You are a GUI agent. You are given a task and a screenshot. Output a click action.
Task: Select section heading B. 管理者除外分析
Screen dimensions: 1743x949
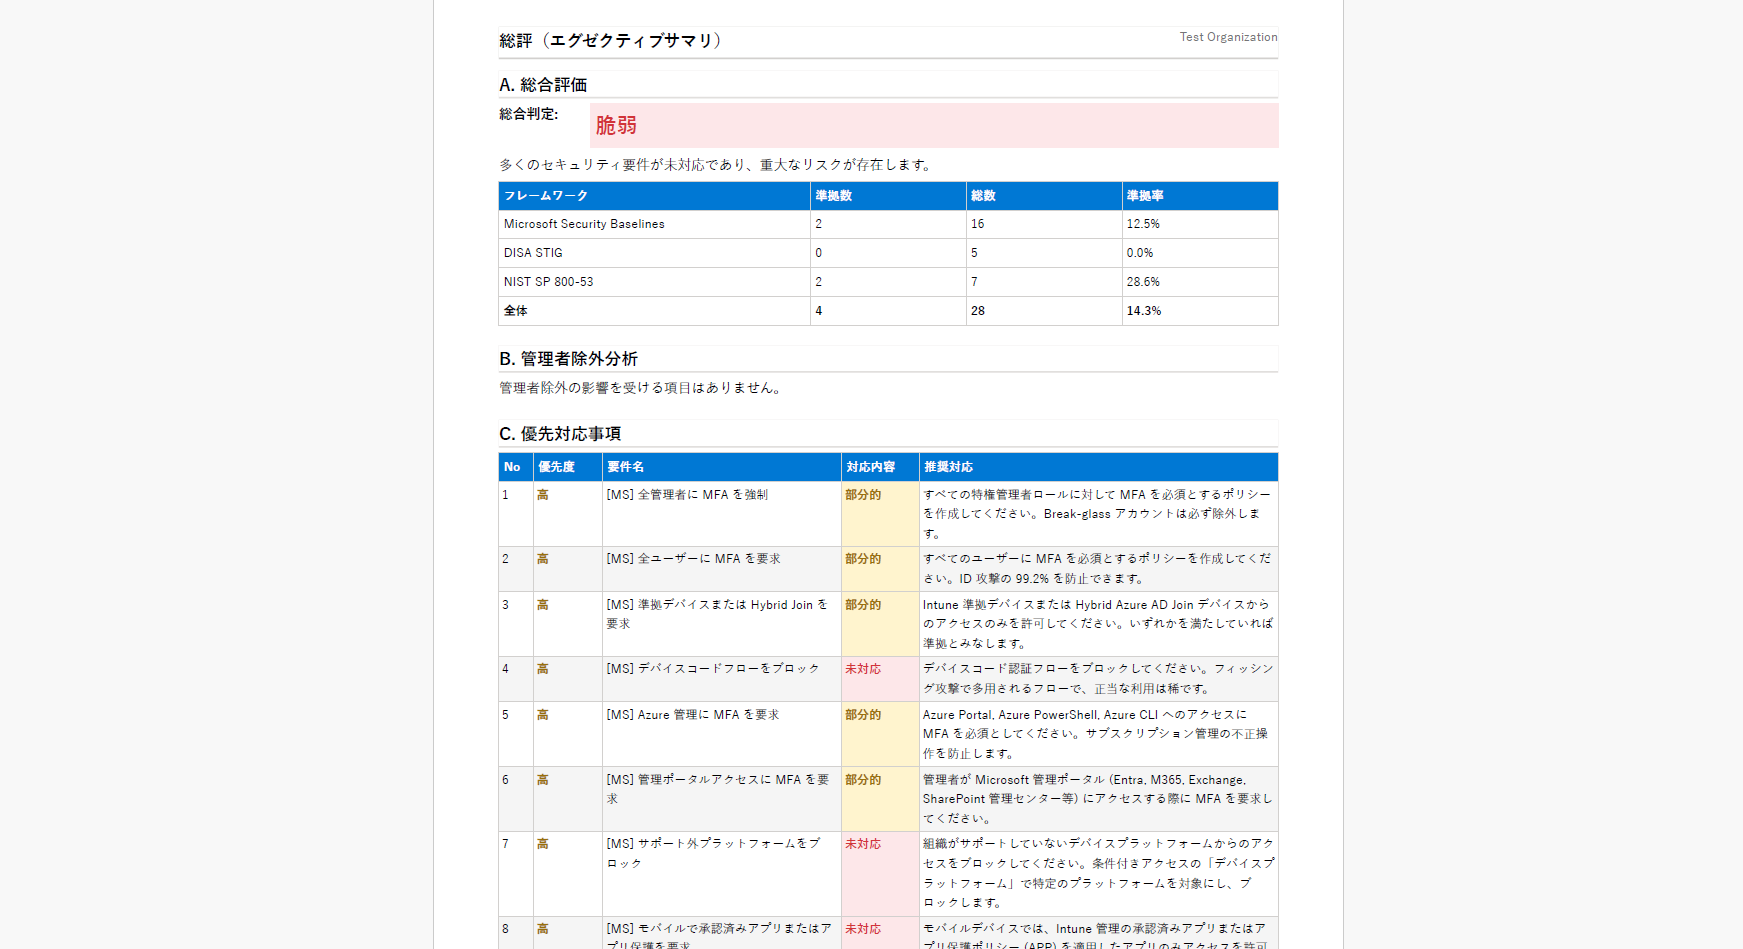point(570,359)
